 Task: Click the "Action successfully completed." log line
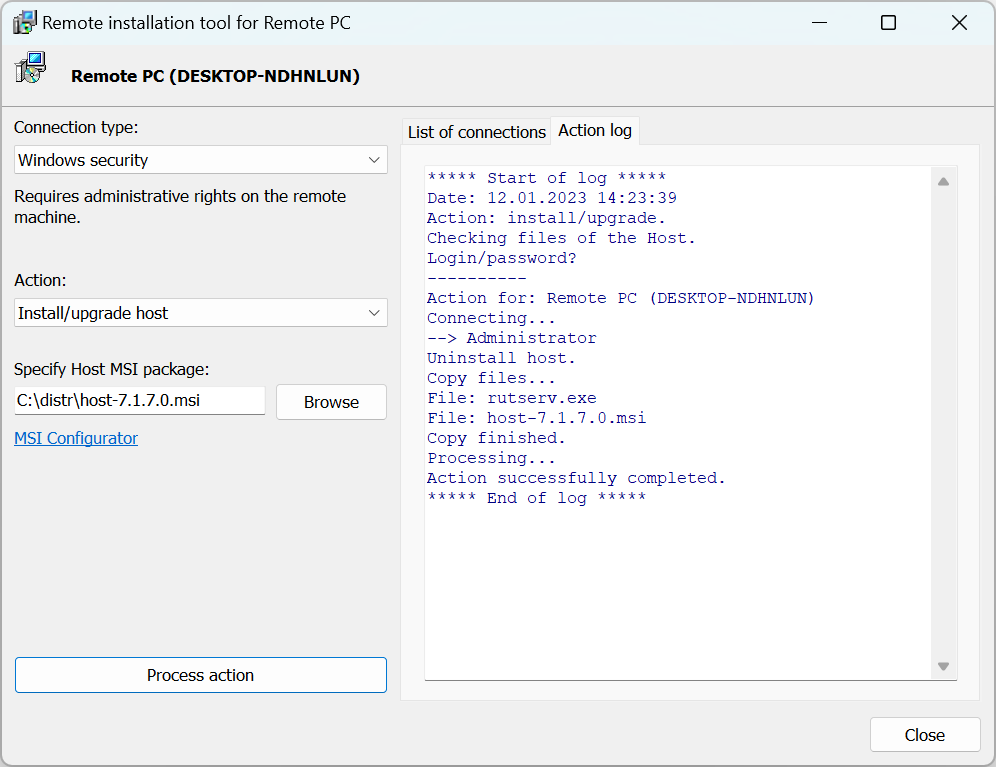click(x=576, y=478)
